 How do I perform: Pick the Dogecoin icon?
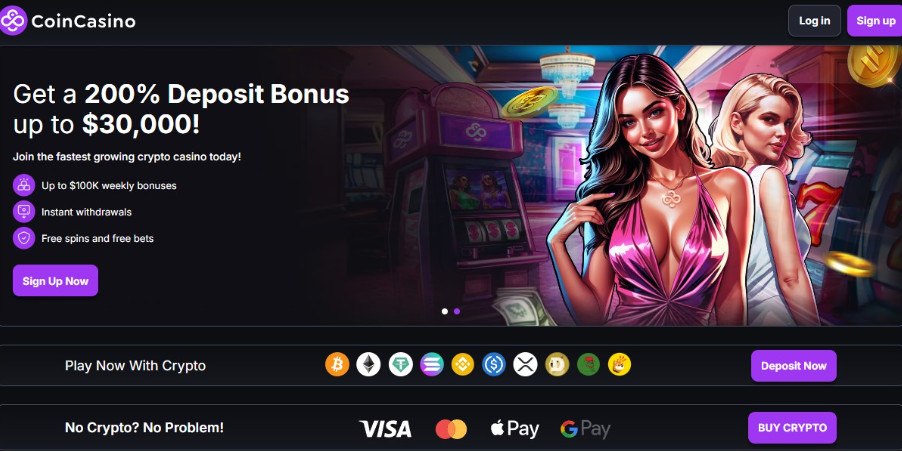click(x=557, y=365)
